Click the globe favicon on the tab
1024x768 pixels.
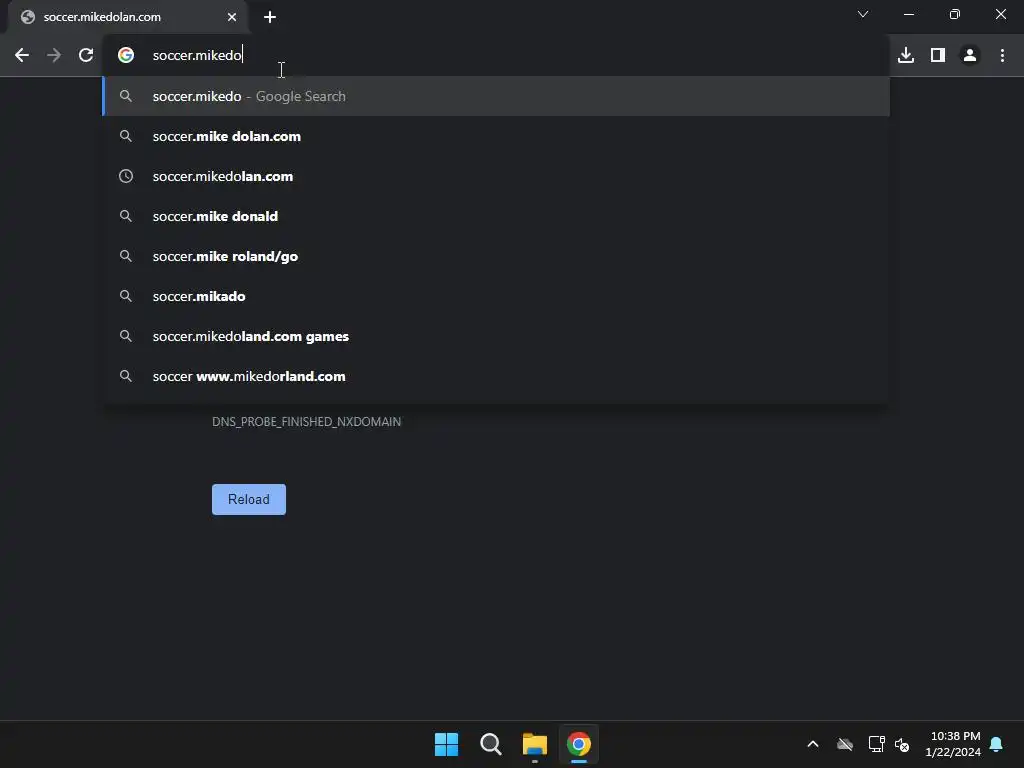tap(28, 17)
